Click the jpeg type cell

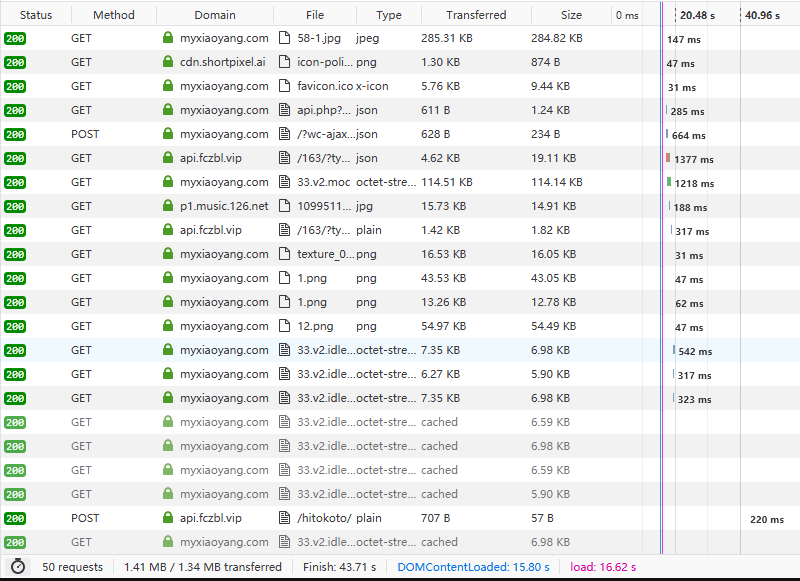point(367,38)
